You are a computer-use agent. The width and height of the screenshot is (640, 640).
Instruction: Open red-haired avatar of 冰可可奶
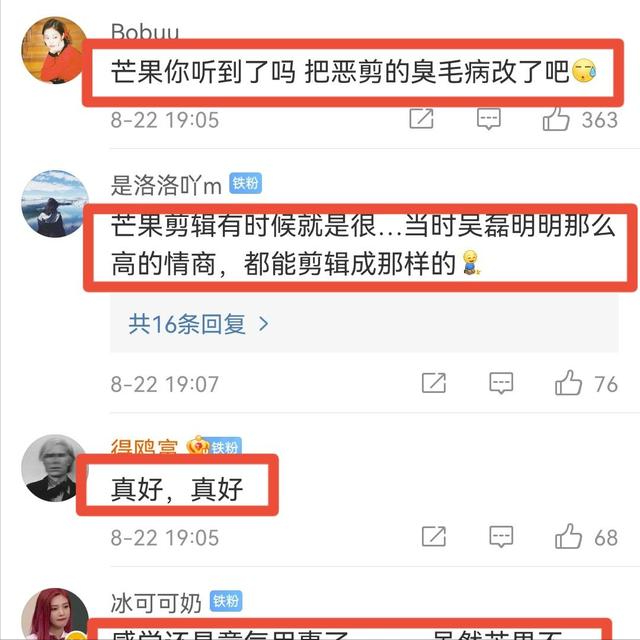click(x=54, y=614)
